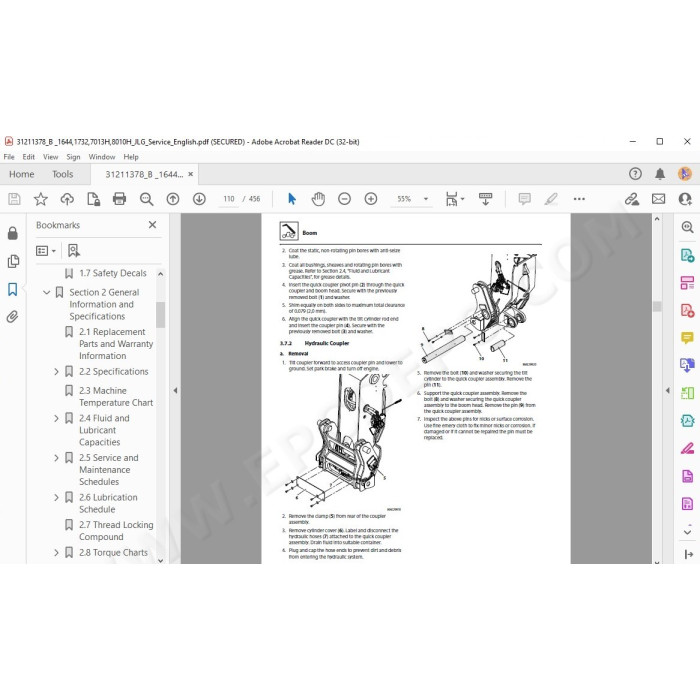Add file to starred with star icon
This screenshot has height=700, width=700.
tap(41, 199)
